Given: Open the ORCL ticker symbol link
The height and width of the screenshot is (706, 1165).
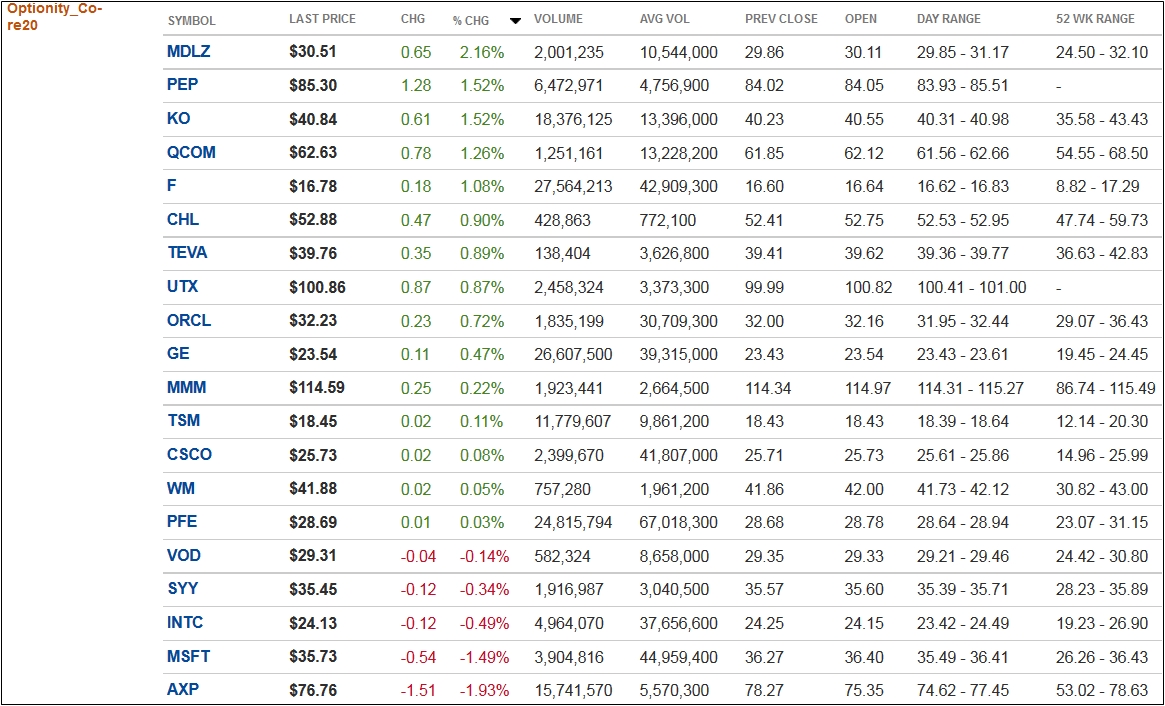Looking at the screenshot, I should tap(189, 321).
